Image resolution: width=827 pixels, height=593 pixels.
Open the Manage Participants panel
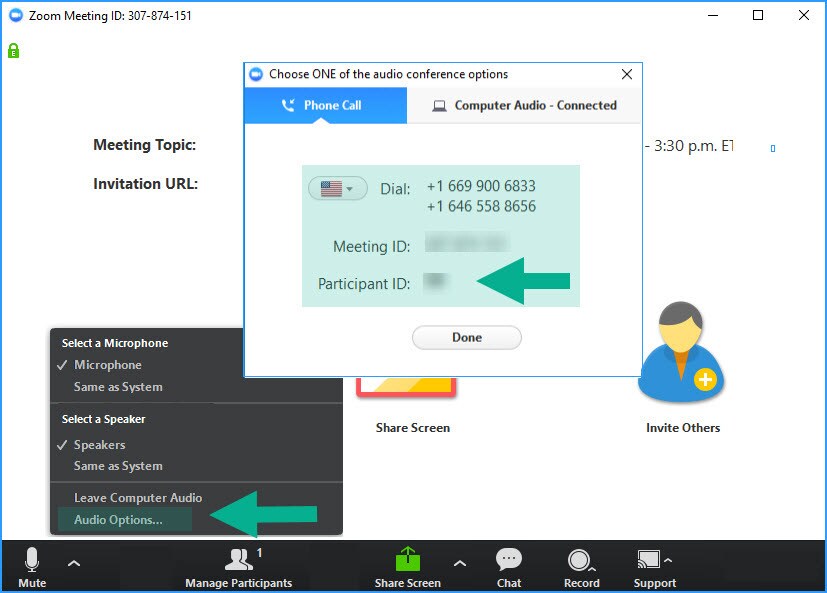click(x=238, y=568)
